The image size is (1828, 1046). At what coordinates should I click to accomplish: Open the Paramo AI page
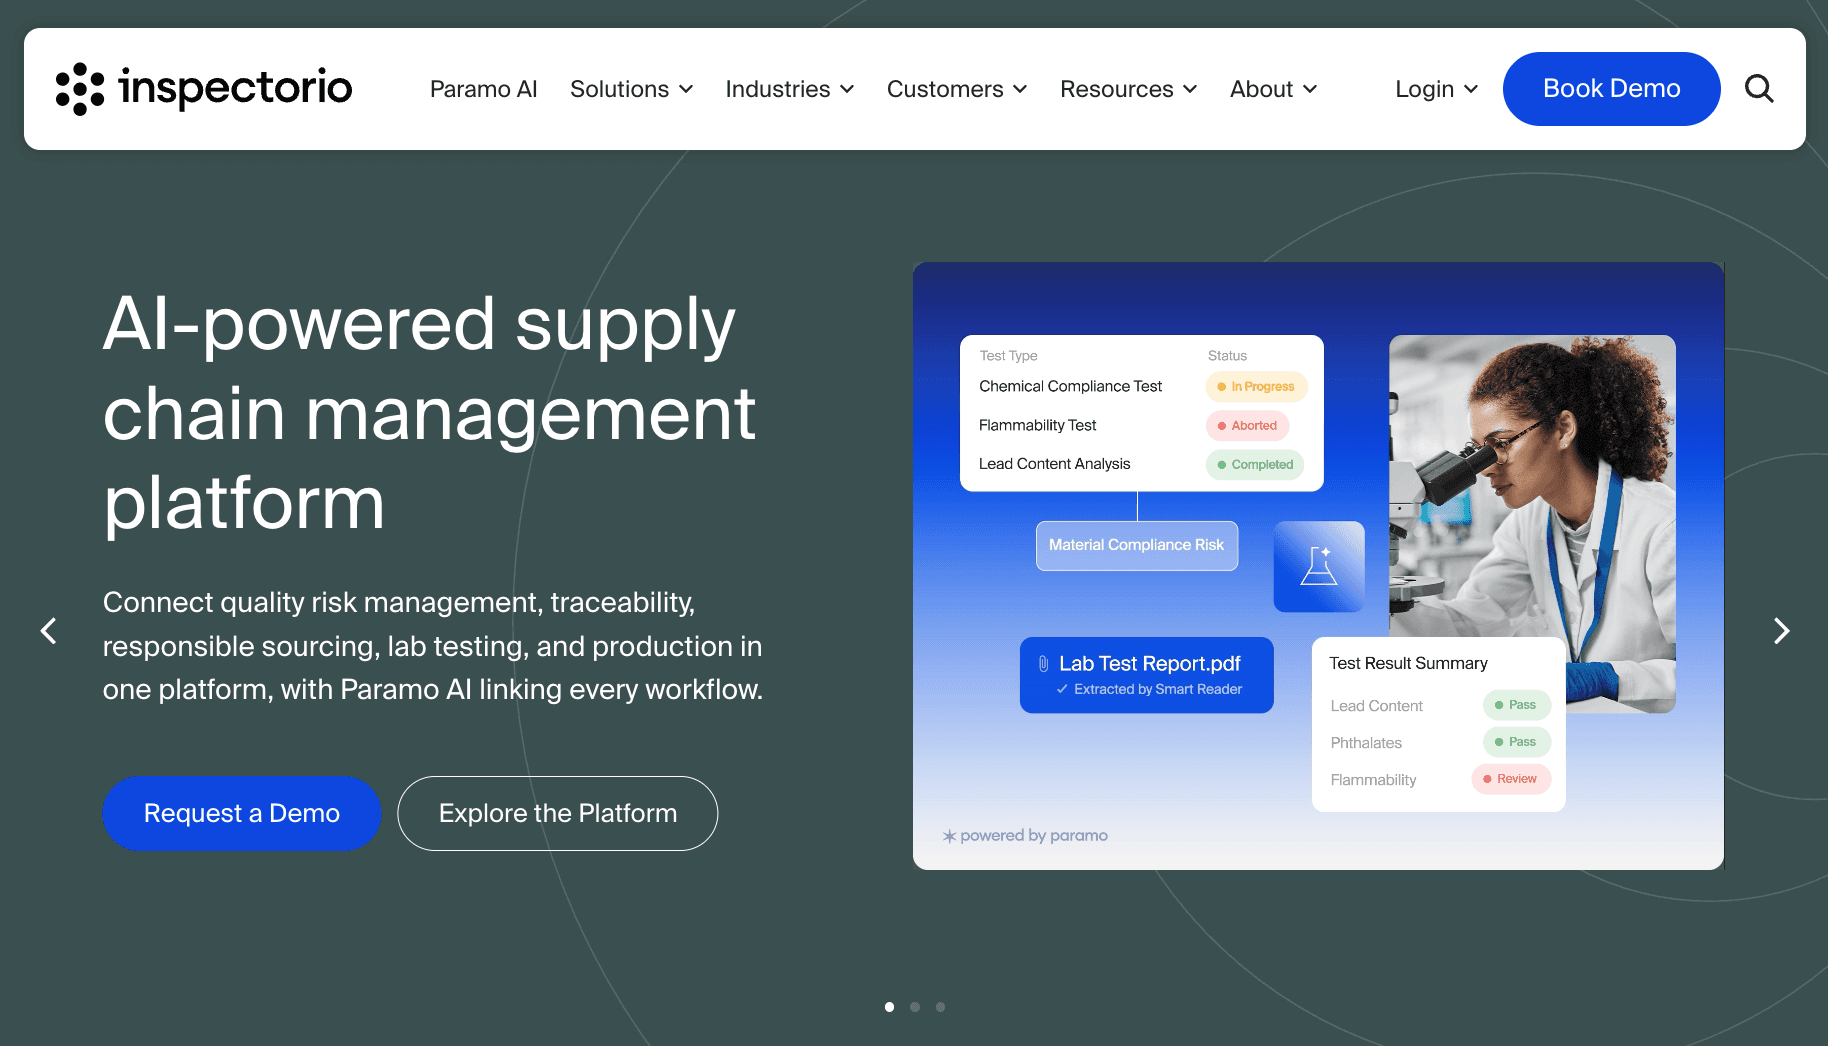coord(484,89)
